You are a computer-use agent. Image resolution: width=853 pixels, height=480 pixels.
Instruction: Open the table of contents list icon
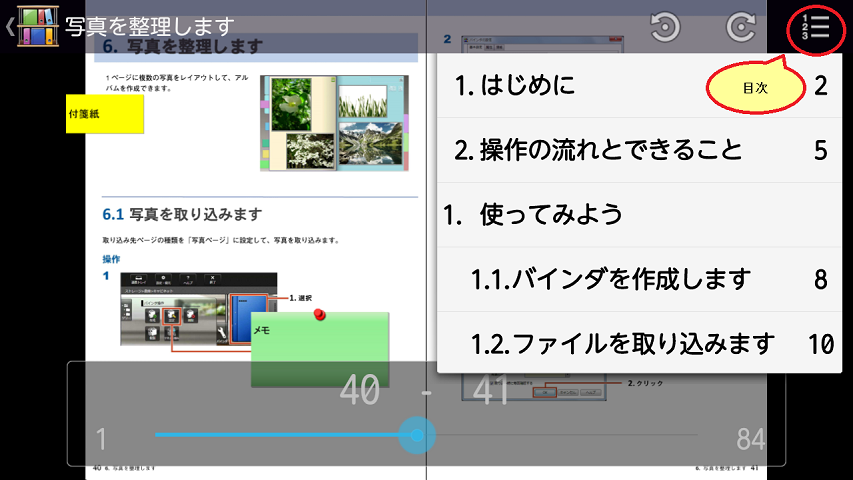[815, 26]
